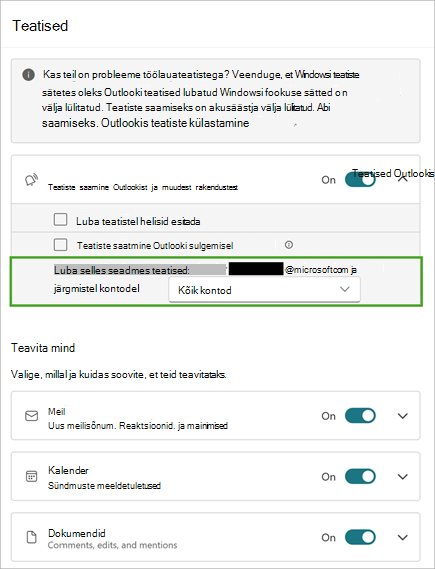This screenshot has width=435, height=569.
Task: Collapse the Outlook notifications section chevron
Action: click(x=403, y=179)
